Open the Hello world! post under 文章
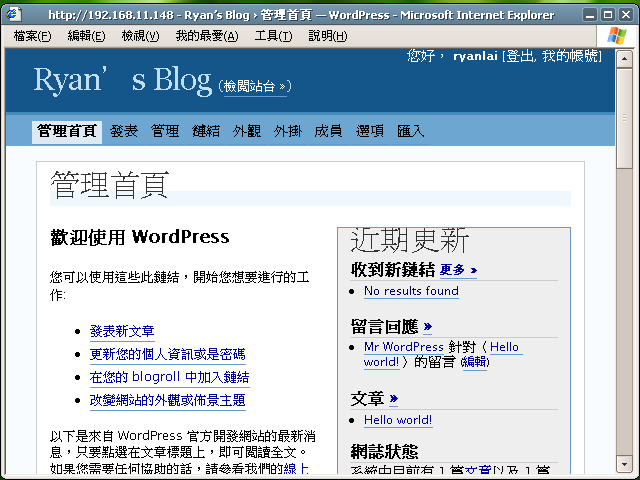Image resolution: width=640 pixels, height=480 pixels. pyautogui.click(x=398, y=420)
